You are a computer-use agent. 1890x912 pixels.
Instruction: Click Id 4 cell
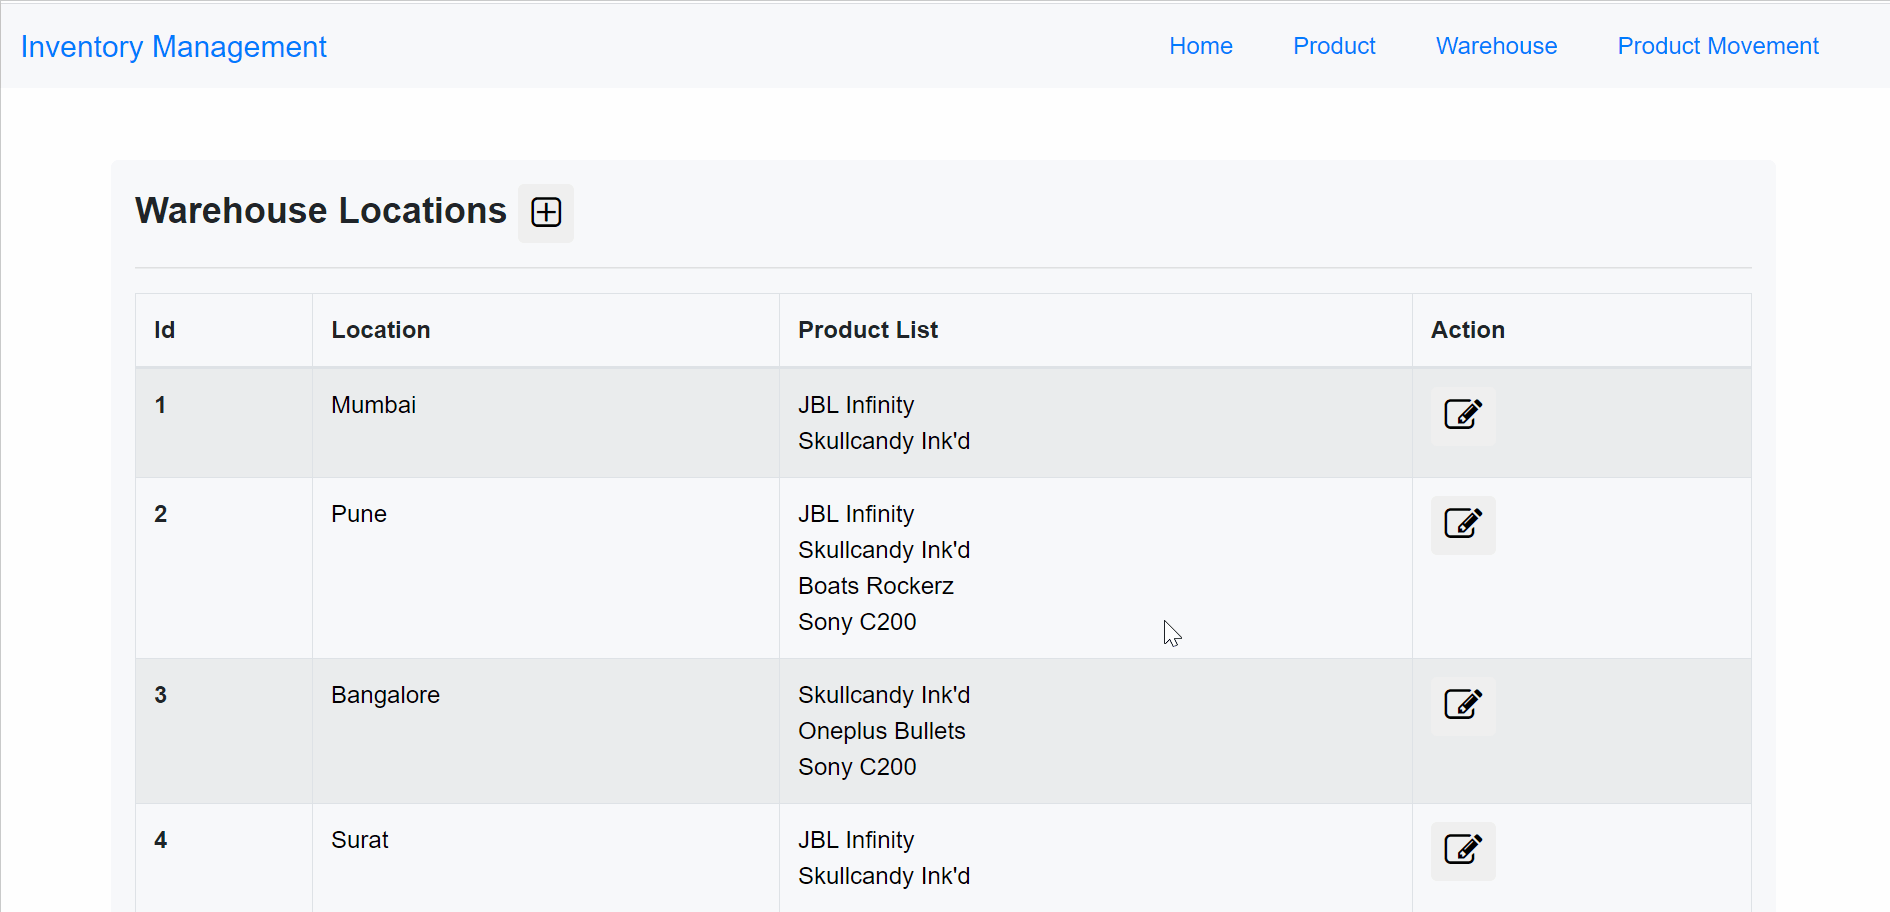[224, 858]
